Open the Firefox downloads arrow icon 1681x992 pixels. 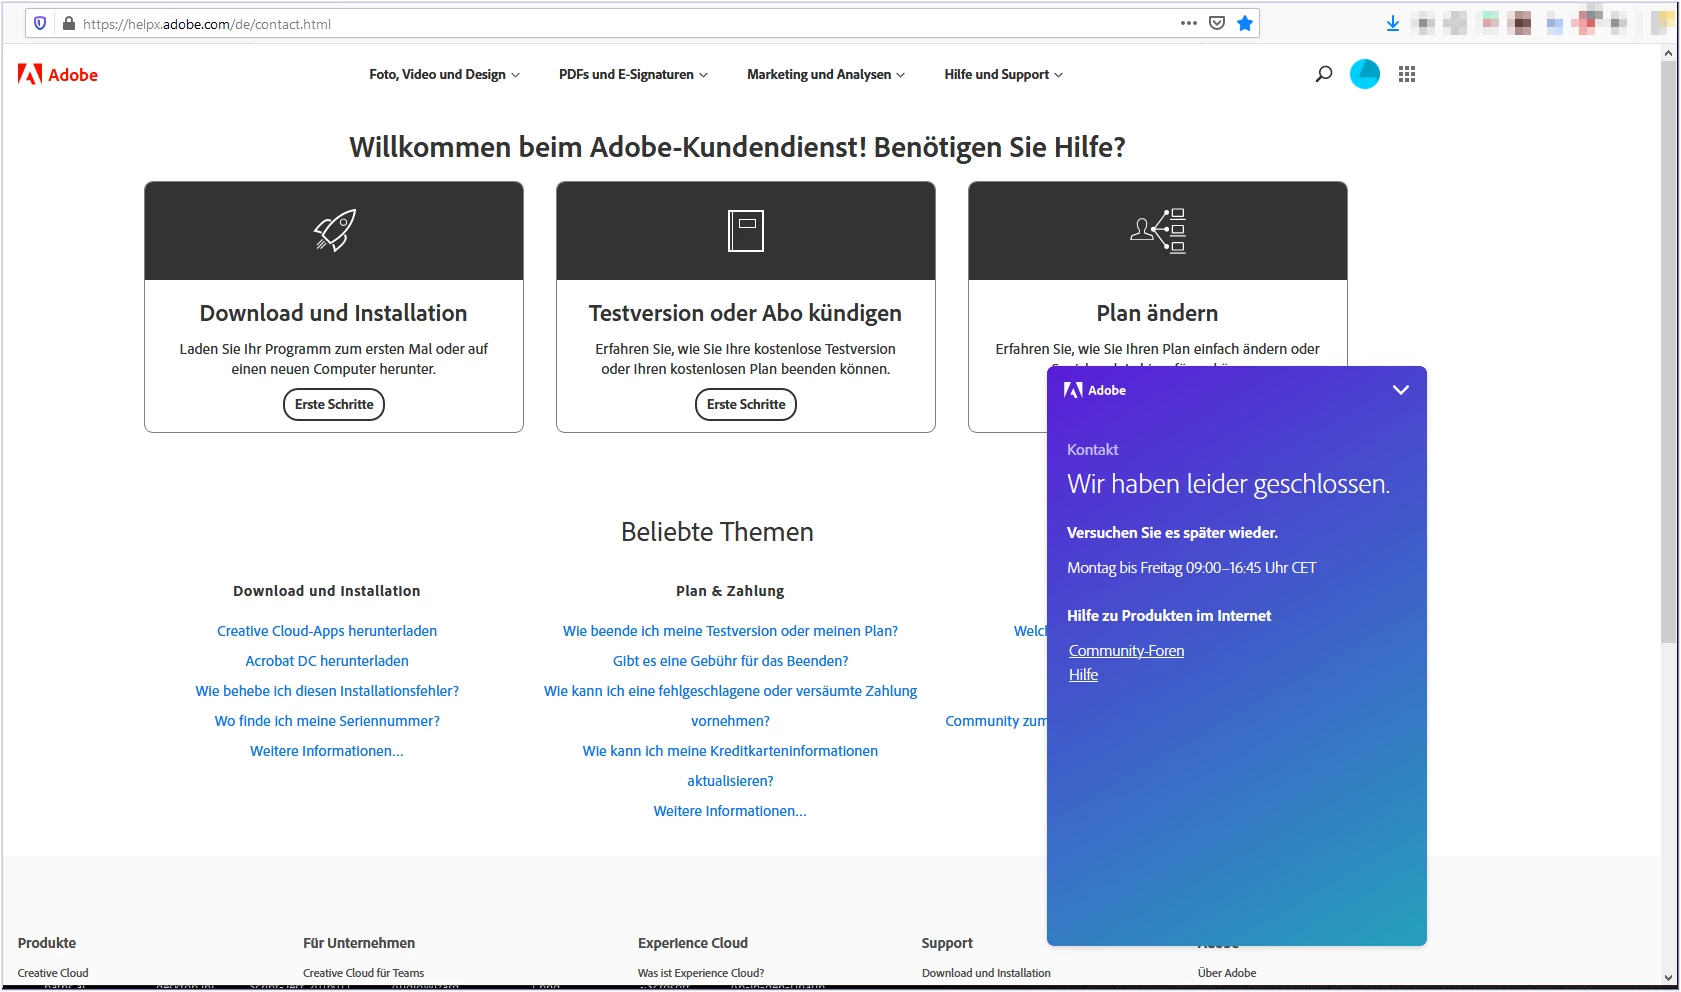pos(1392,23)
